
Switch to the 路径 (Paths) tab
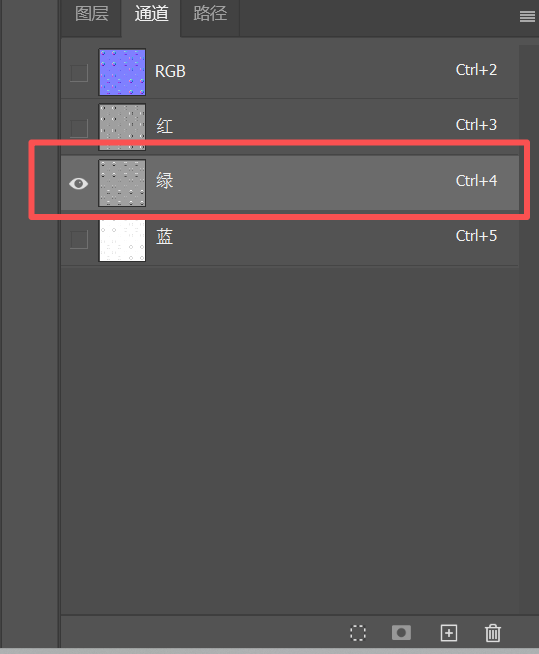pyautogui.click(x=210, y=14)
